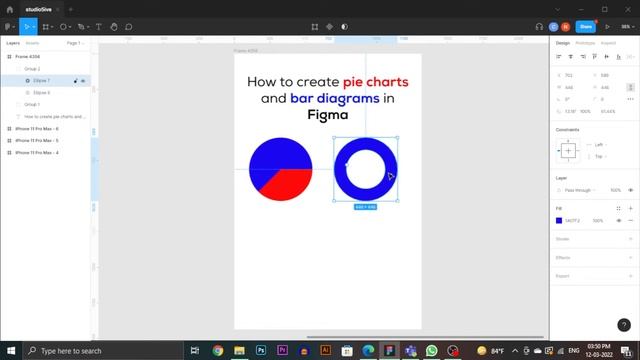
Task: Select the Text tool
Action: pyautogui.click(x=98, y=27)
